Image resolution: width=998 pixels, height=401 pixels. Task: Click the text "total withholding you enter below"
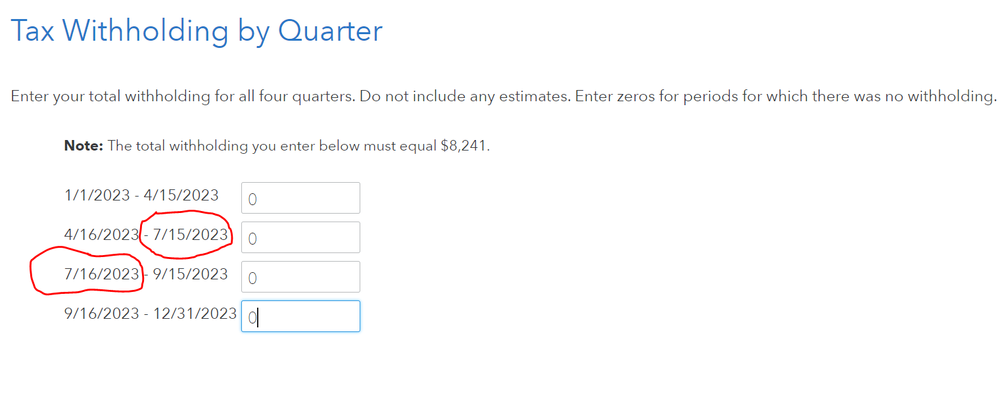tap(255, 146)
